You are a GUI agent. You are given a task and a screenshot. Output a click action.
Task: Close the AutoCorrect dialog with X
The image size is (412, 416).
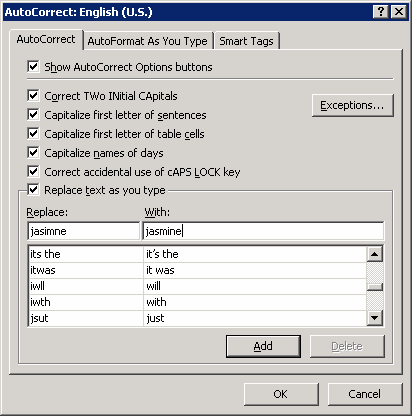399,12
